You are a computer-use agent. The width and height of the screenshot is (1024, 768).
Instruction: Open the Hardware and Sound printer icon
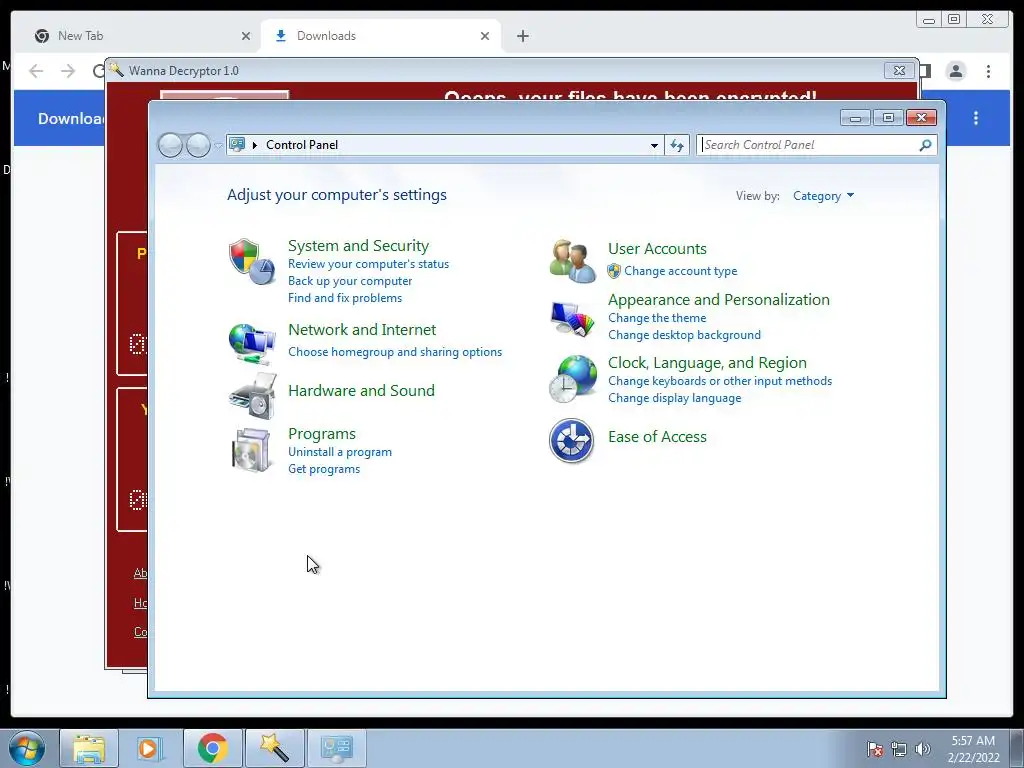click(x=253, y=396)
